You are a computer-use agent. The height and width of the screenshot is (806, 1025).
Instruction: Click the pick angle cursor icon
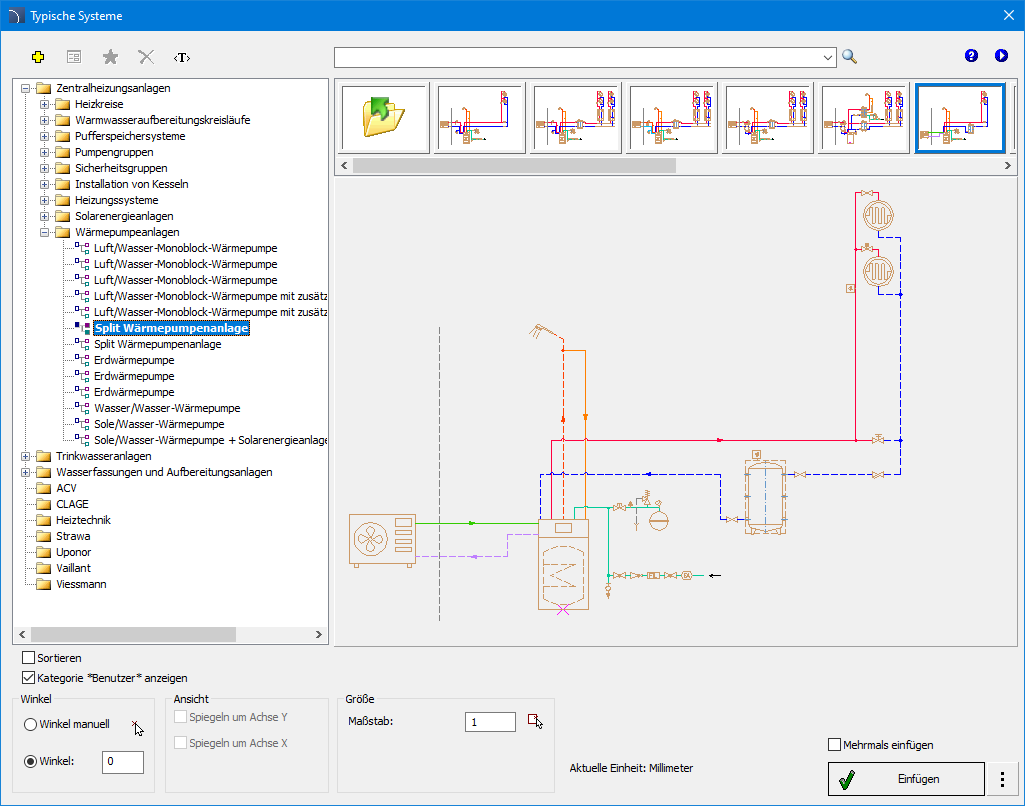point(137,726)
